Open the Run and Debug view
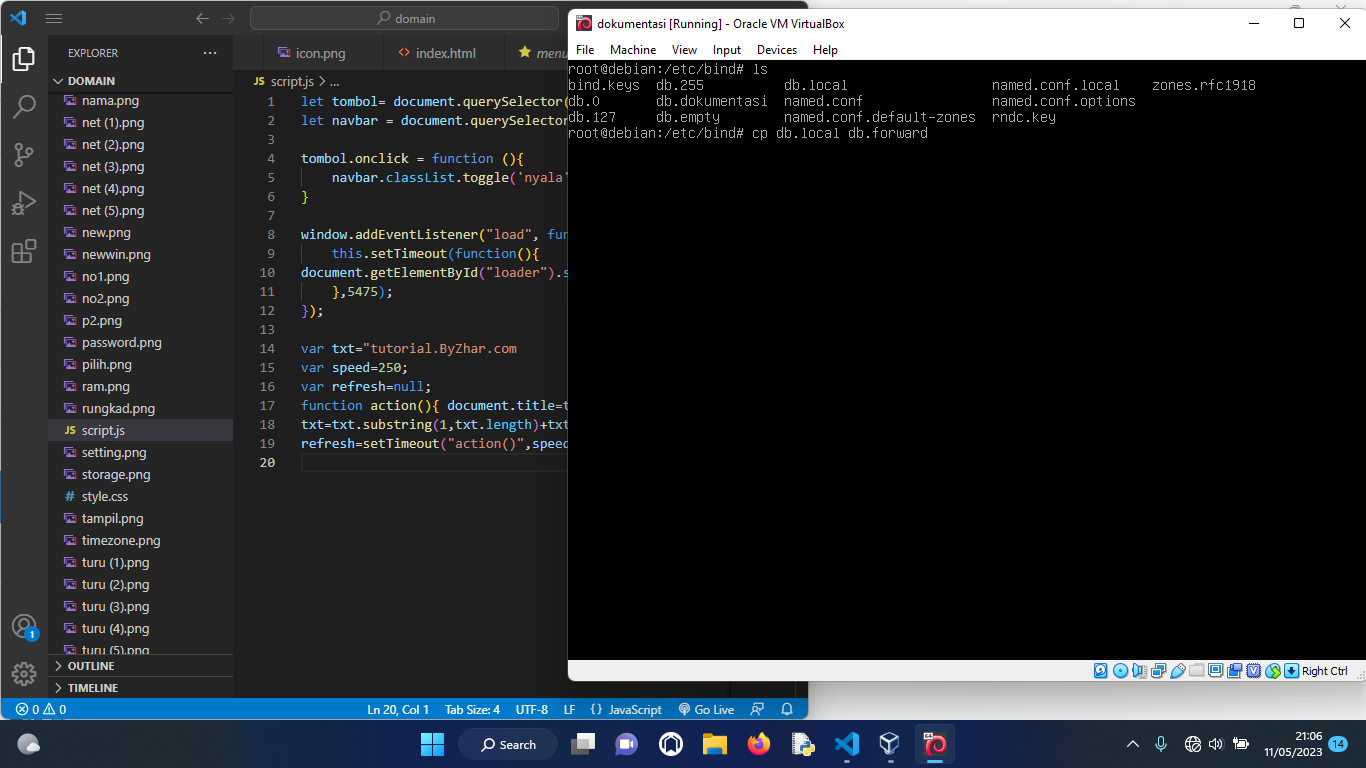This screenshot has width=1366, height=768. point(24,203)
